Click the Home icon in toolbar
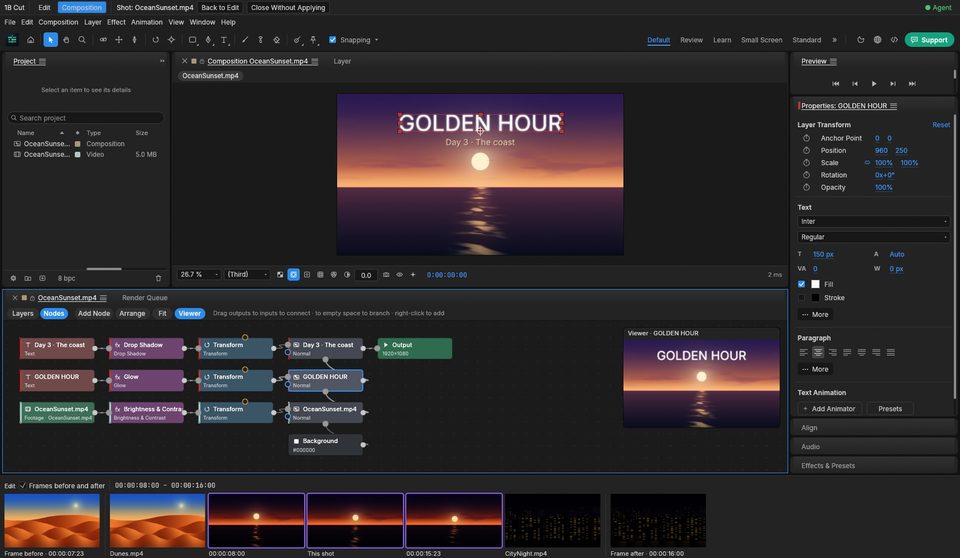Screen dimensions: 960x558 point(31,40)
